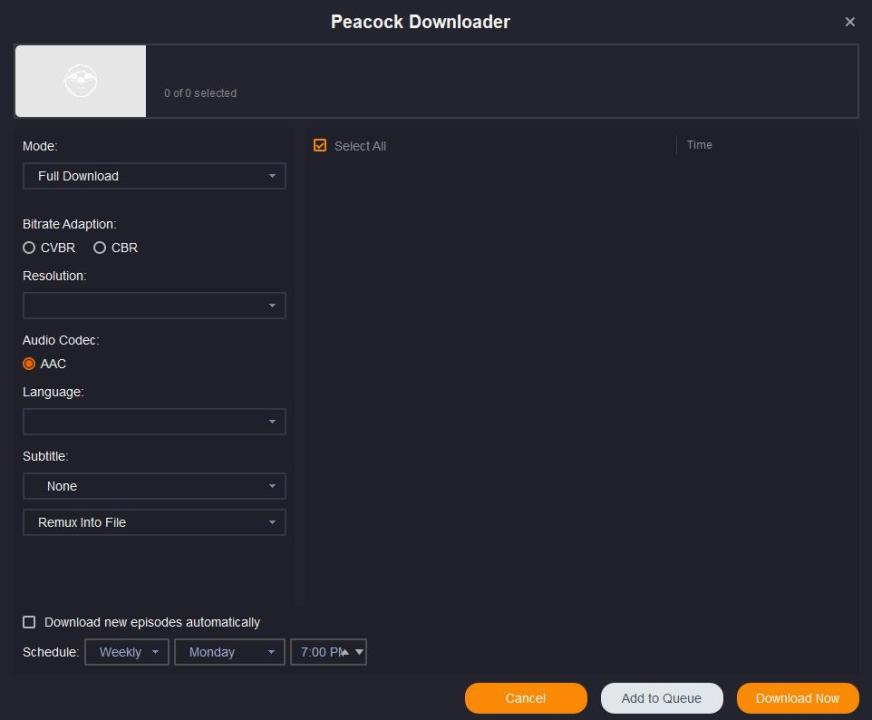Open the Weekly schedule frequency dropdown
872x720 pixels.
pos(127,652)
